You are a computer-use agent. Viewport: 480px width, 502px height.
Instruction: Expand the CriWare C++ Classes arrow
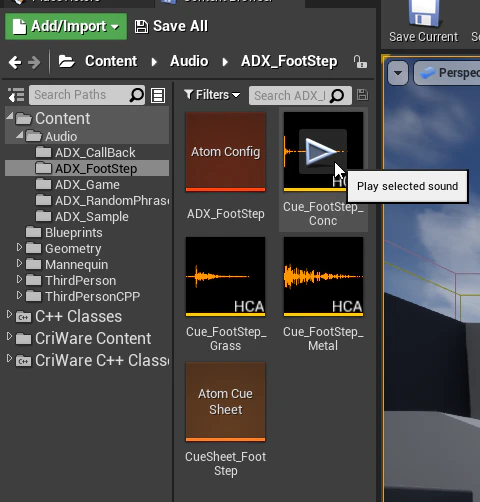tap(9, 359)
